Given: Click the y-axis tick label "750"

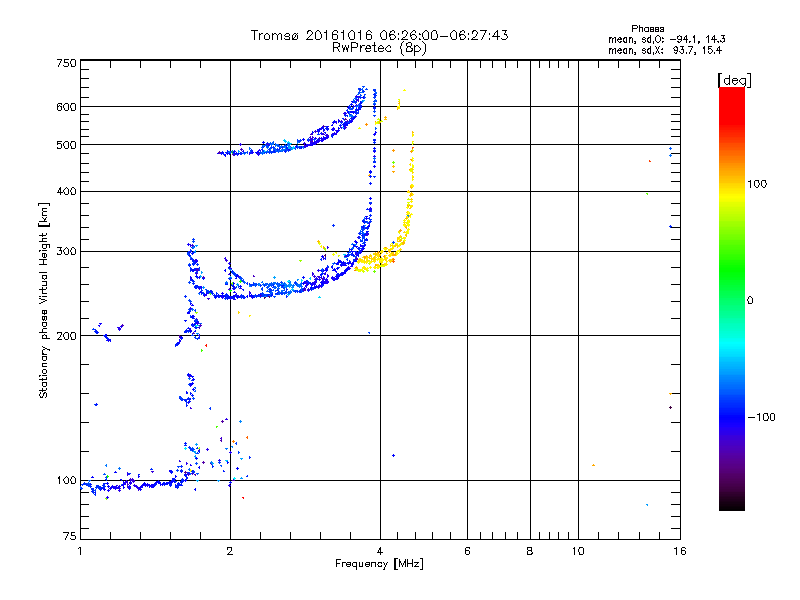Looking at the screenshot, I should (66, 63).
